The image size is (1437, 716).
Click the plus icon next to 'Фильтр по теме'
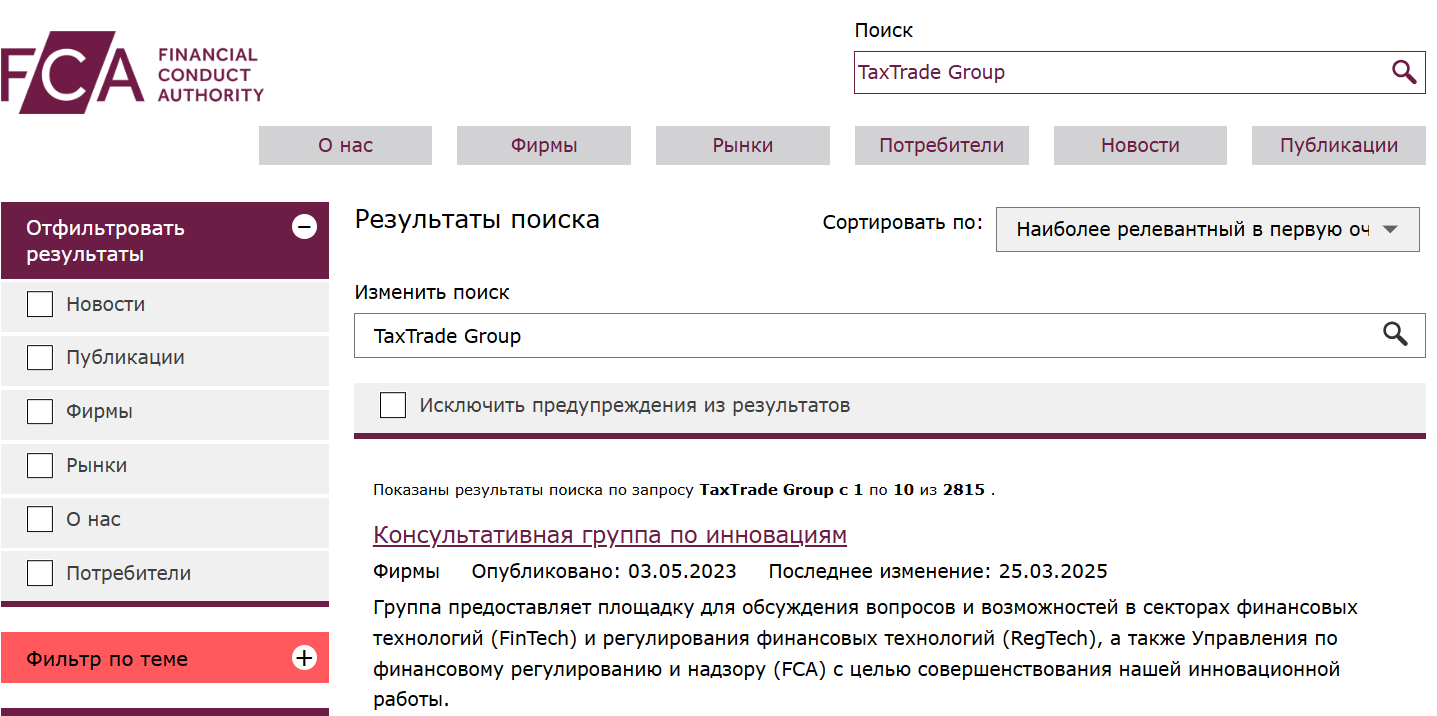coord(303,658)
